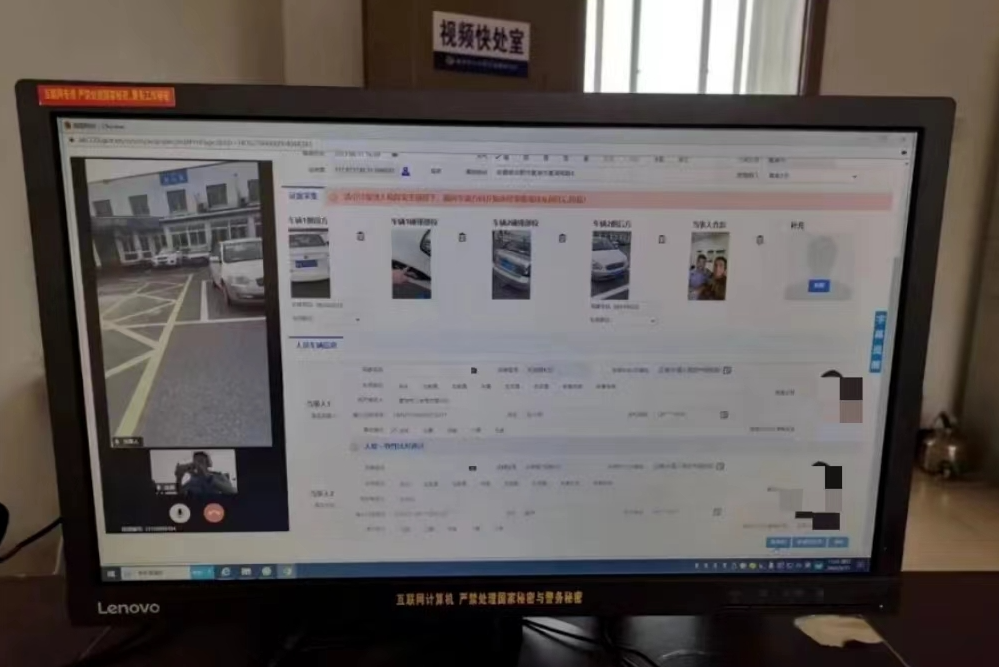Expand dropdown below the white car rear photo
The width and height of the screenshot is (999, 667).
point(326,319)
